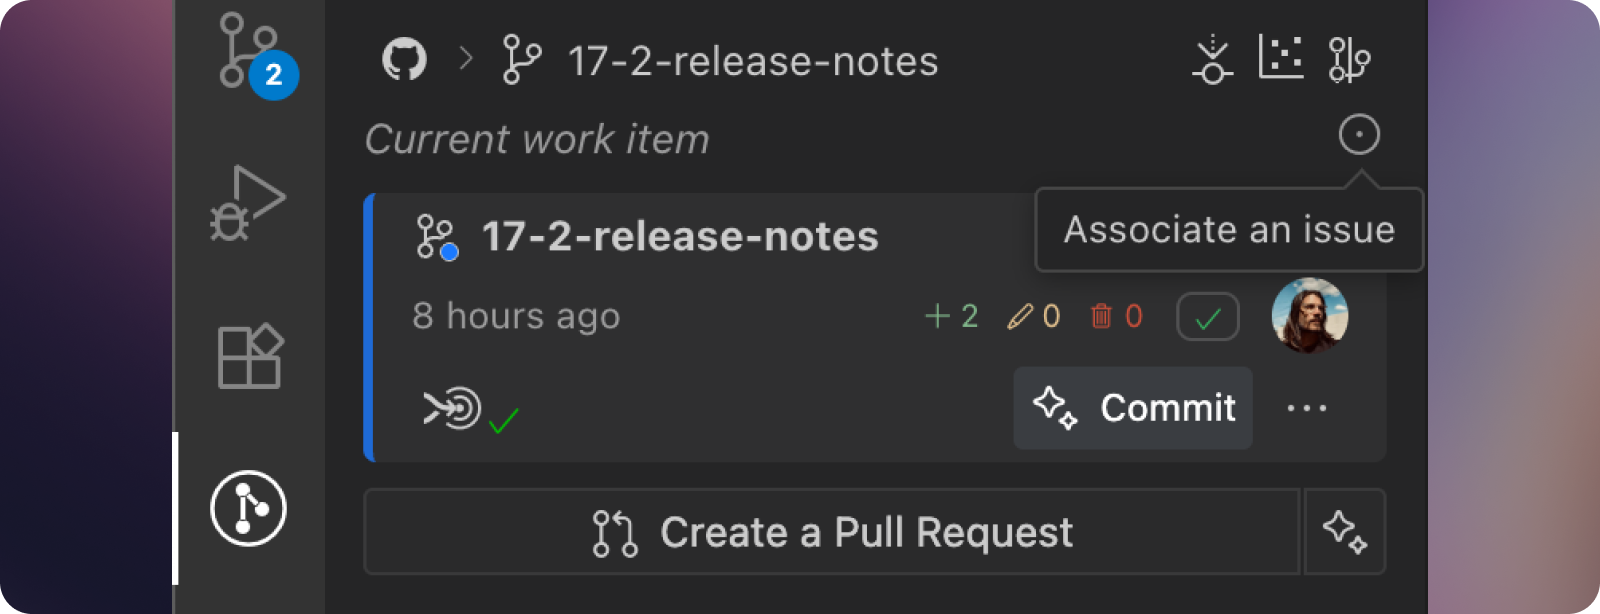Screen dimensions: 1600x614
Task: Open Run and Debug sidebar view
Action: pos(248,204)
